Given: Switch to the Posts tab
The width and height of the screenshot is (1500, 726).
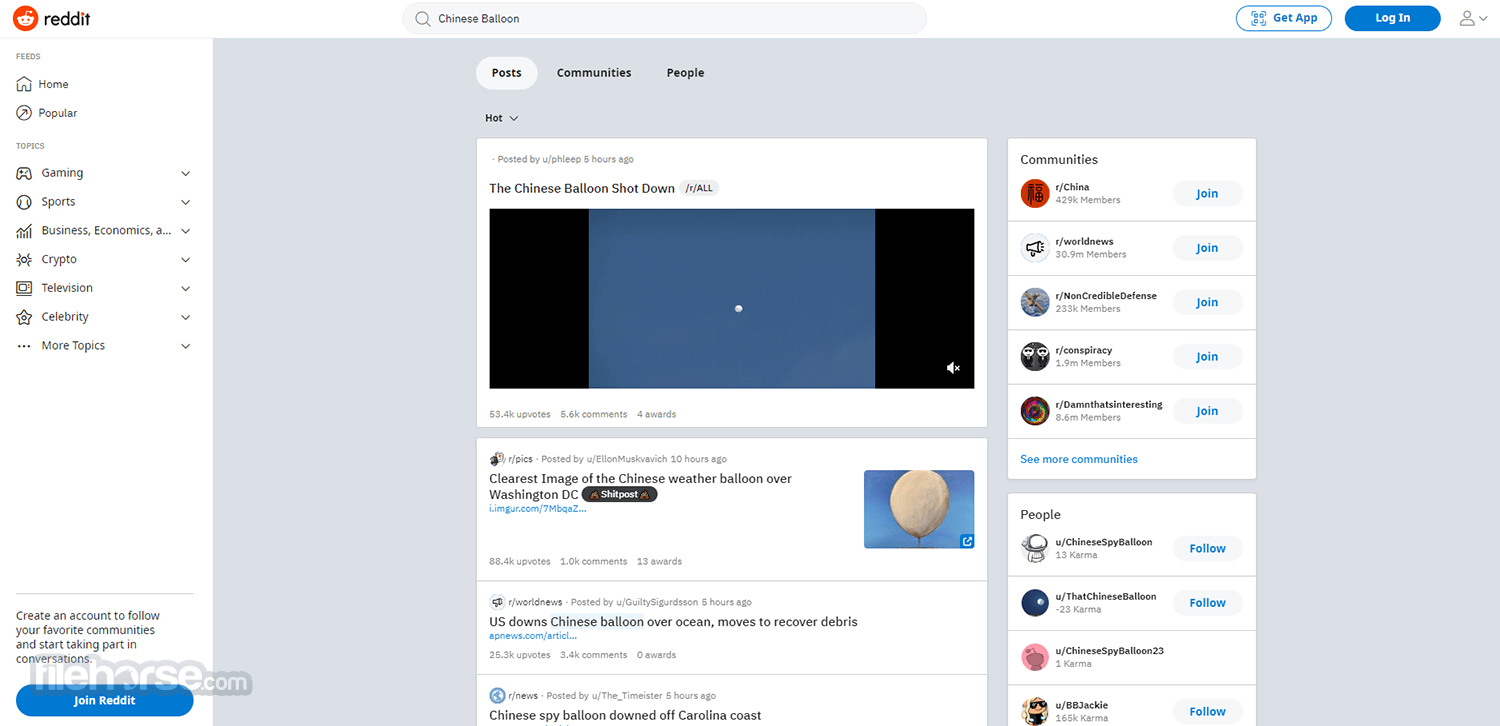Looking at the screenshot, I should pos(507,73).
